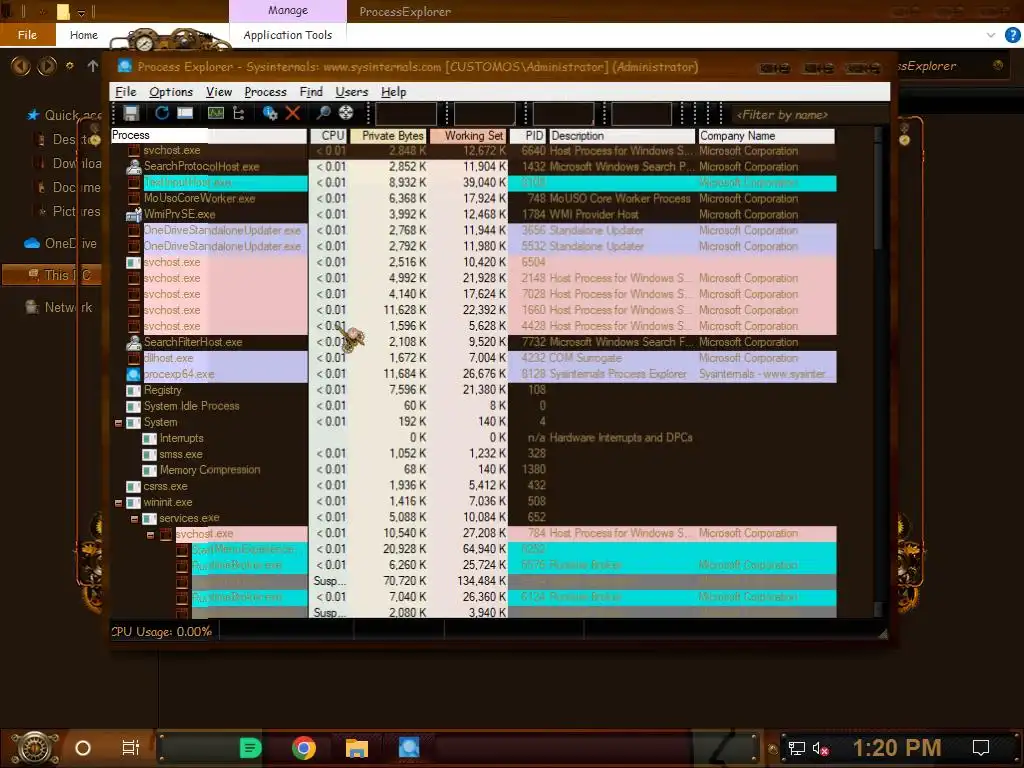Click the Explorer Forward arrow button
Screen dimensions: 1024x768
point(47,66)
